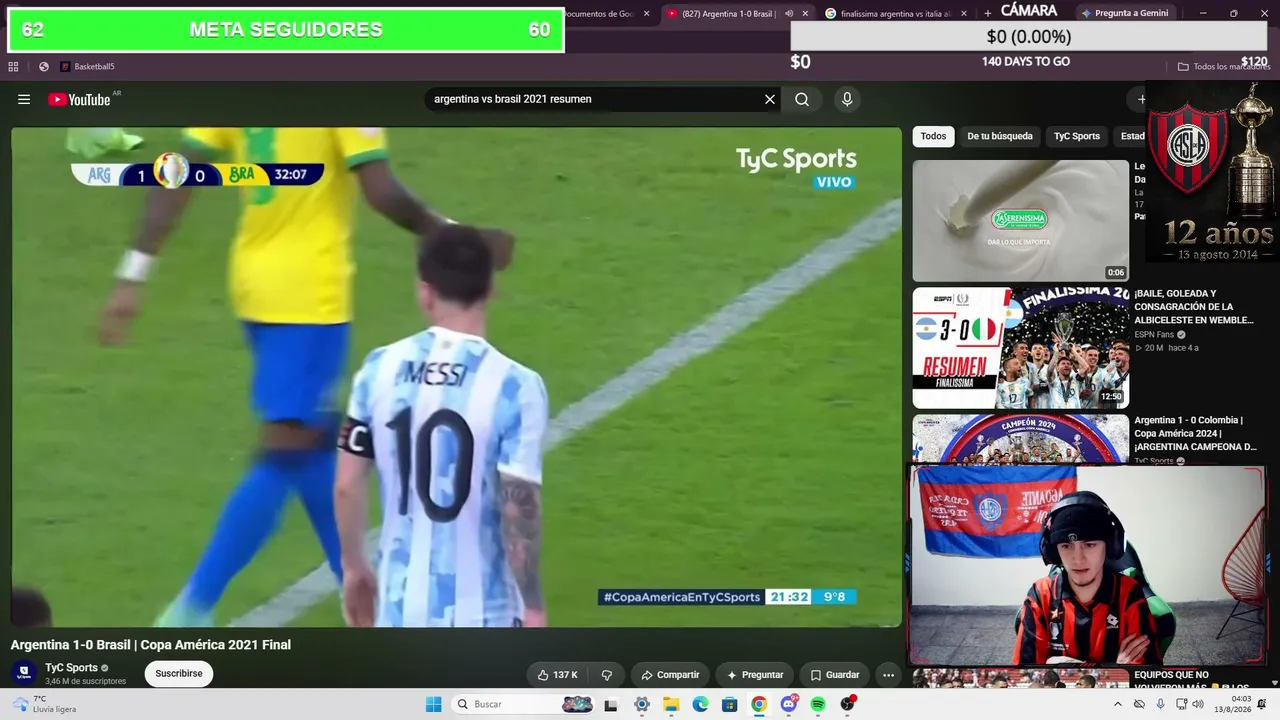
Task: Clear the YouTube search query
Action: [770, 99]
